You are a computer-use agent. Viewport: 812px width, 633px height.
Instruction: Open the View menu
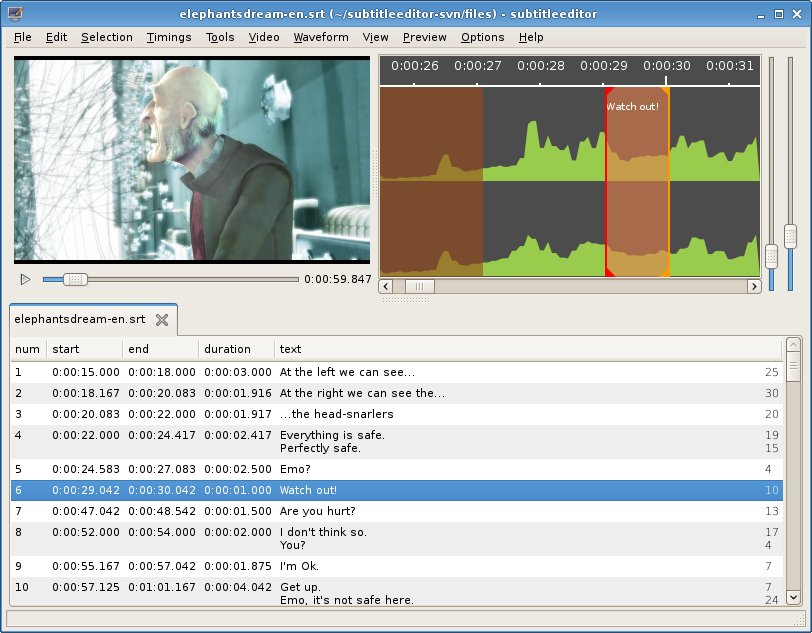click(375, 37)
